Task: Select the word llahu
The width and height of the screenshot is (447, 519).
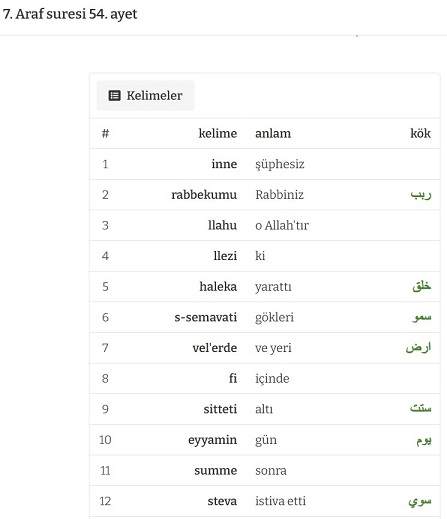Action: tap(222, 225)
